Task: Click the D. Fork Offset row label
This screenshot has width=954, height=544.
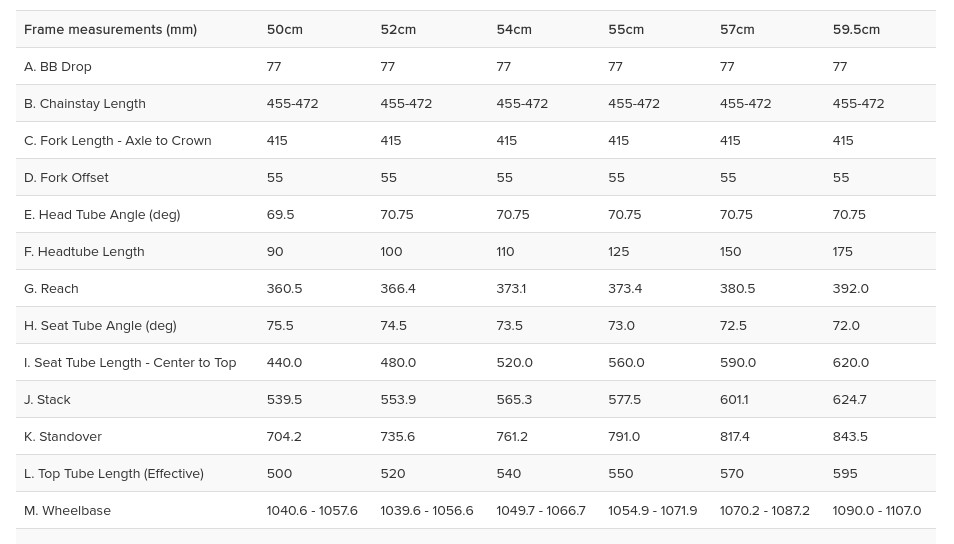Action: (66, 177)
